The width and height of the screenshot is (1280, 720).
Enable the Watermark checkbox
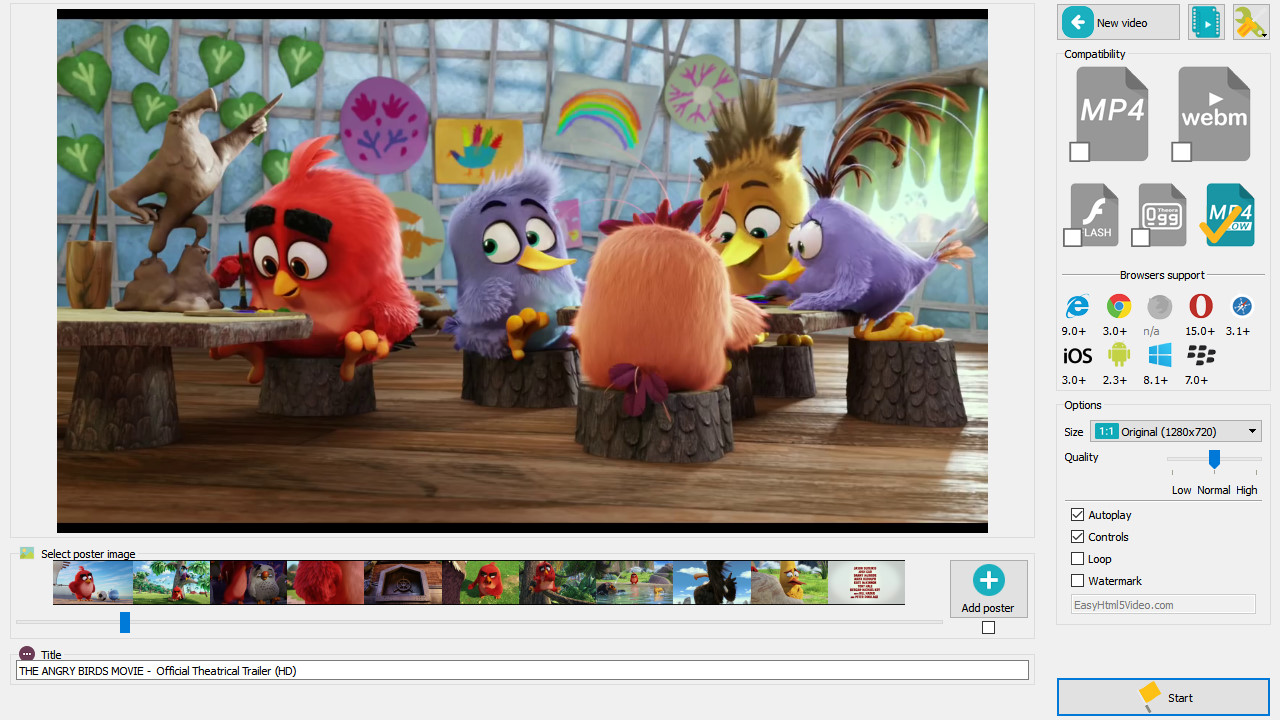point(1077,581)
